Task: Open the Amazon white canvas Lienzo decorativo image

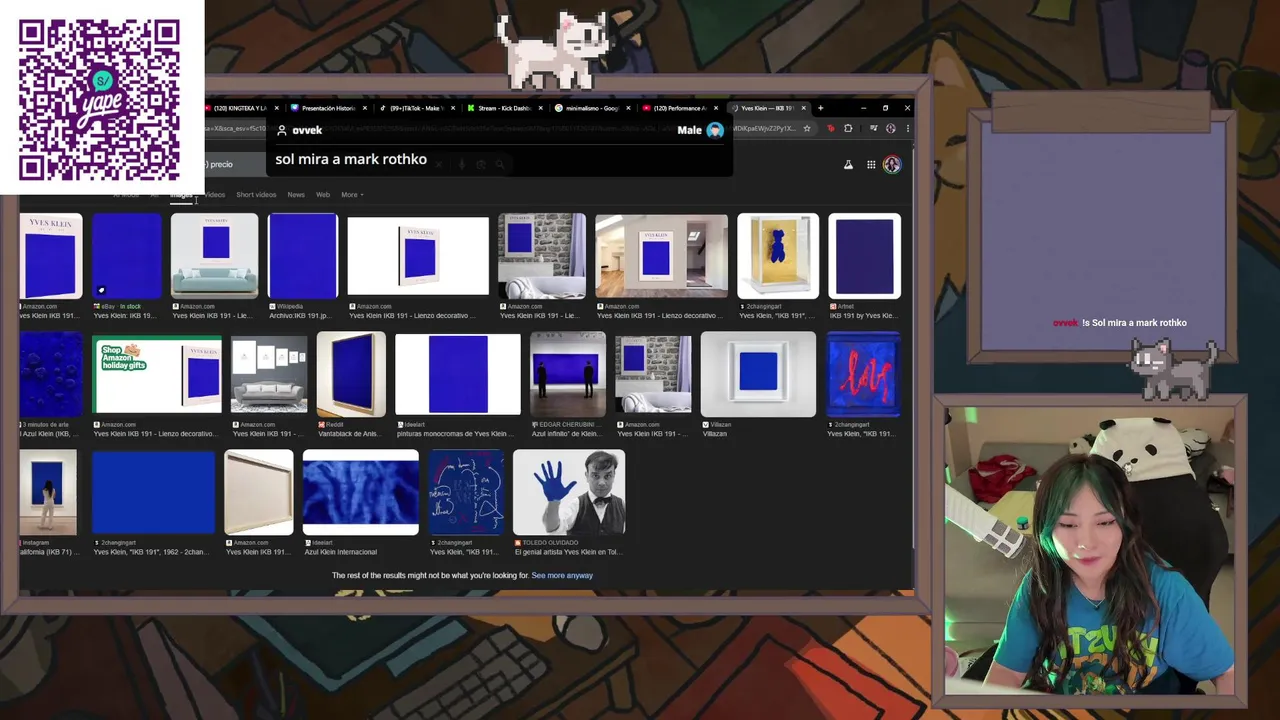Action: click(x=418, y=256)
